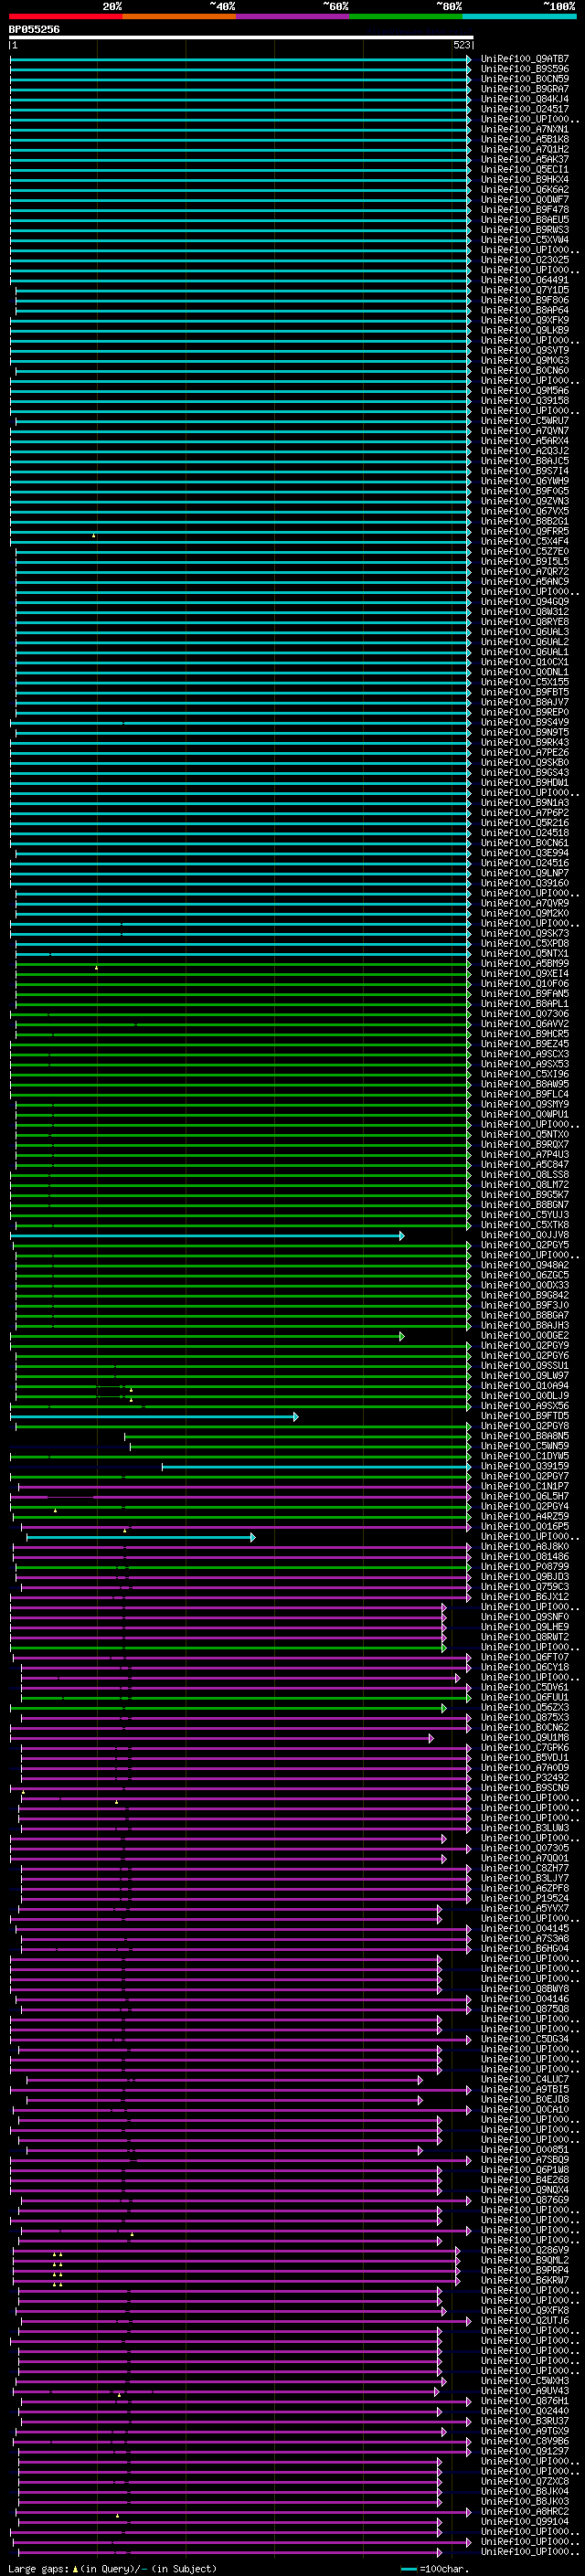Select hit label UniRef100_Q9XFK9
Screen dimensions: 585x2576
pos(525,320)
